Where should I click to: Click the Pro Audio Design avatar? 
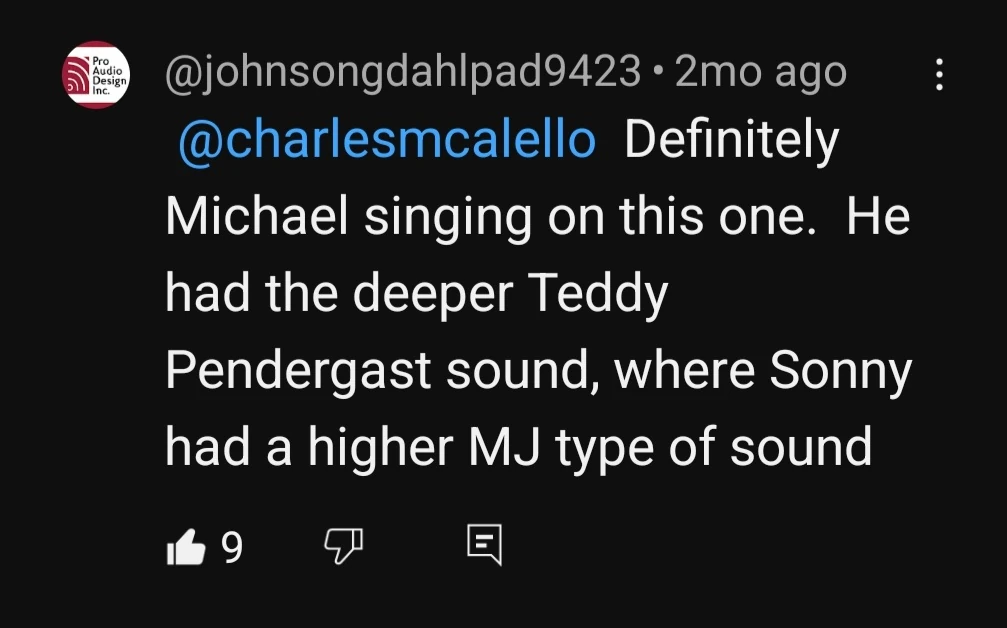96,75
